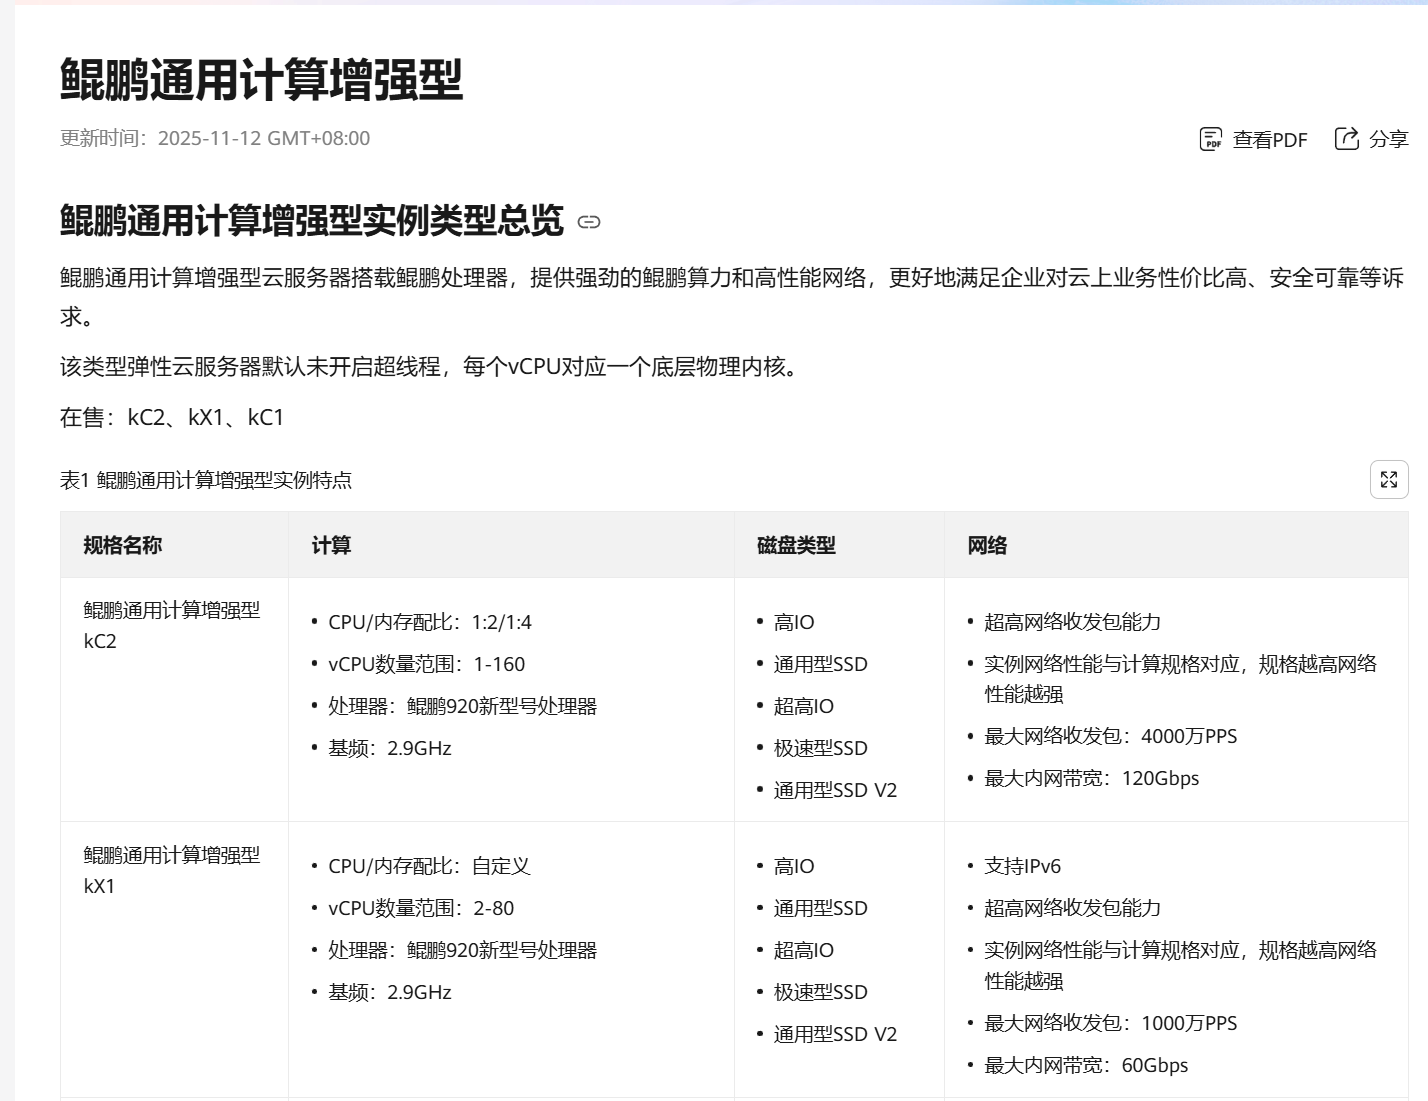Expand the table to fullscreen view
1428x1101 pixels.
(x=1389, y=480)
